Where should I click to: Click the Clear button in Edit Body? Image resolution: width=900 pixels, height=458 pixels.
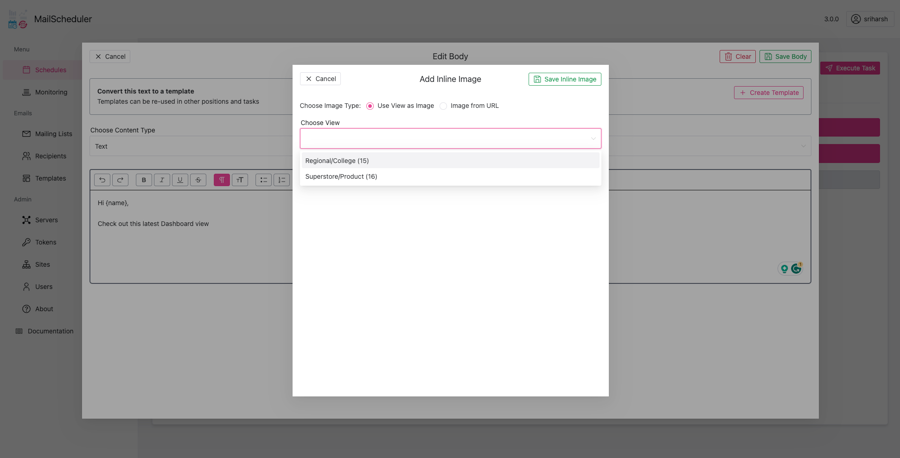click(x=738, y=56)
